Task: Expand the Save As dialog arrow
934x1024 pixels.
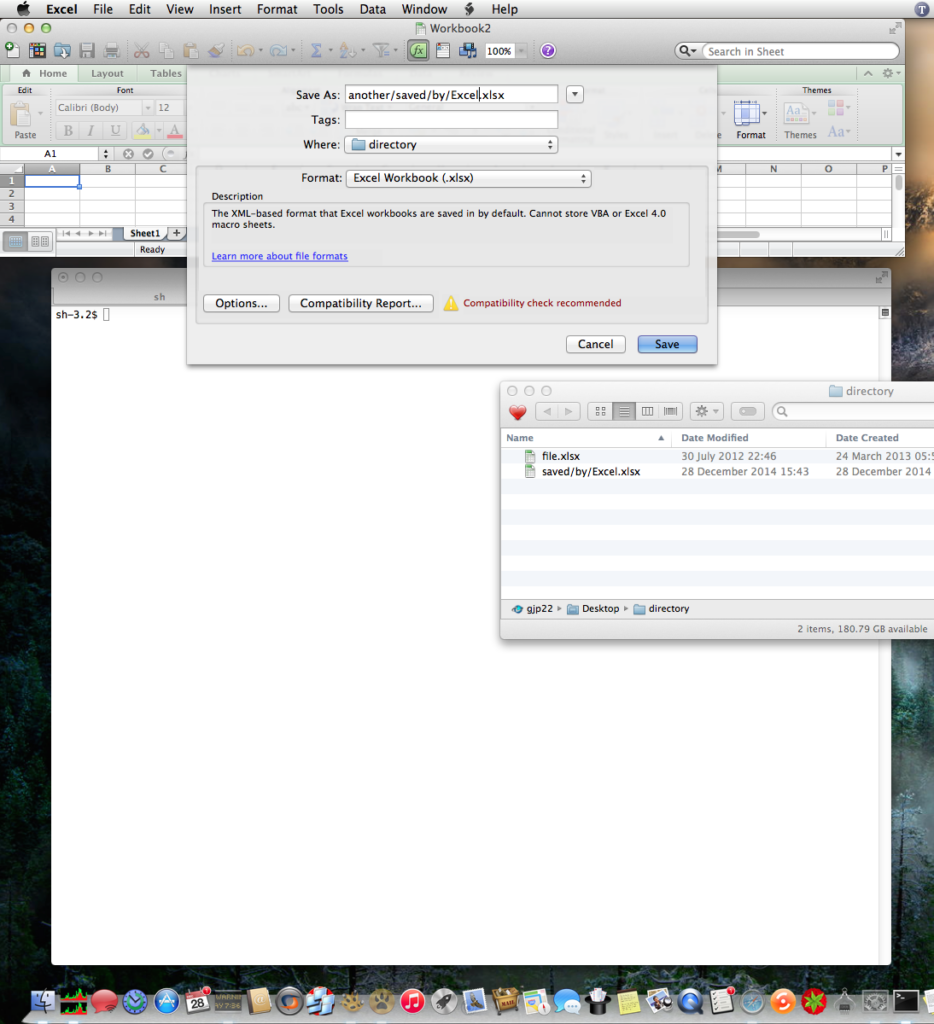Action: [575, 94]
